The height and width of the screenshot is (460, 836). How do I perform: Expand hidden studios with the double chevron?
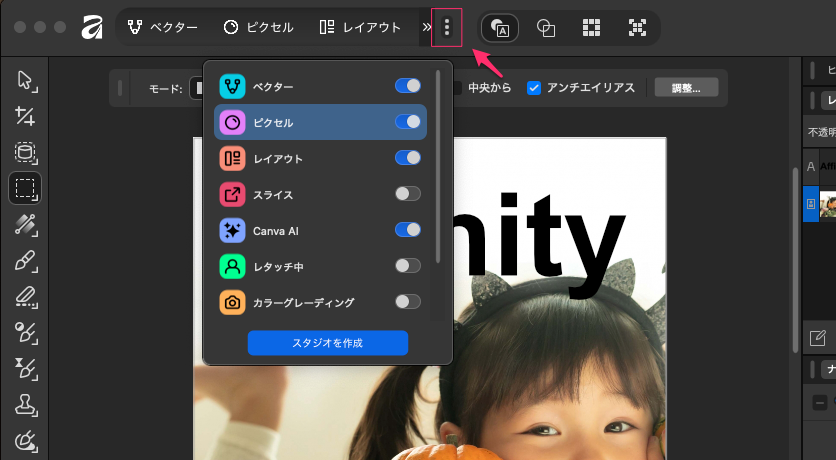[x=427, y=28]
